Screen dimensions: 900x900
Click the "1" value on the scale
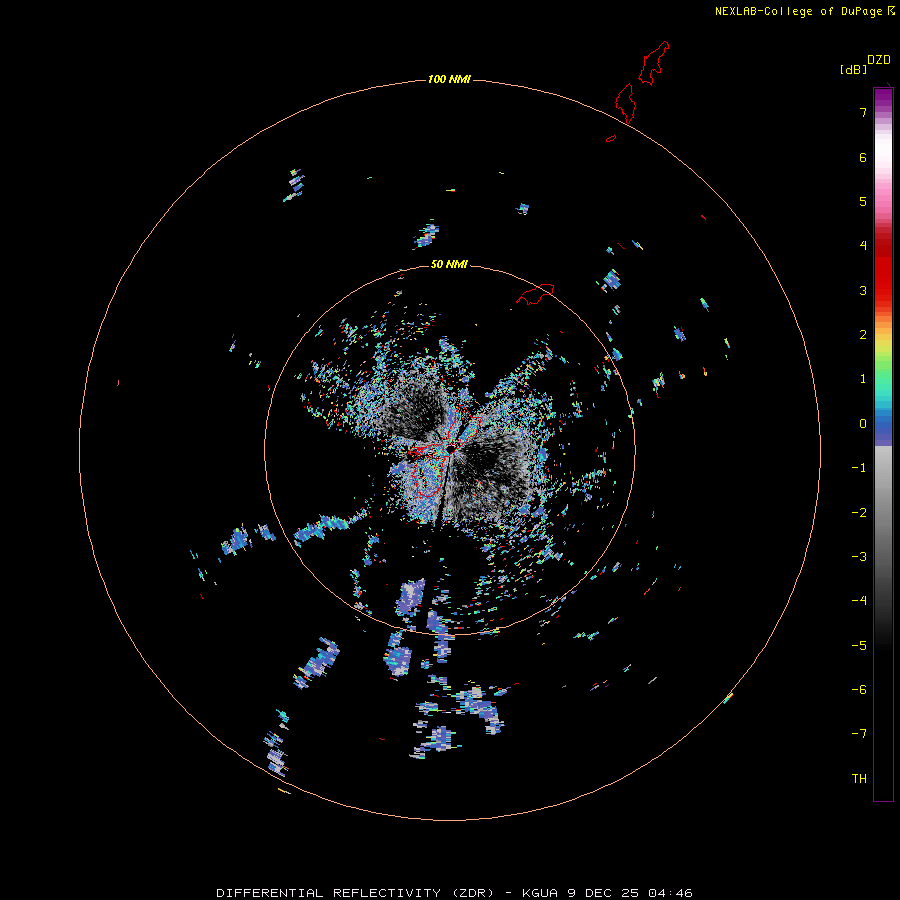click(863, 379)
